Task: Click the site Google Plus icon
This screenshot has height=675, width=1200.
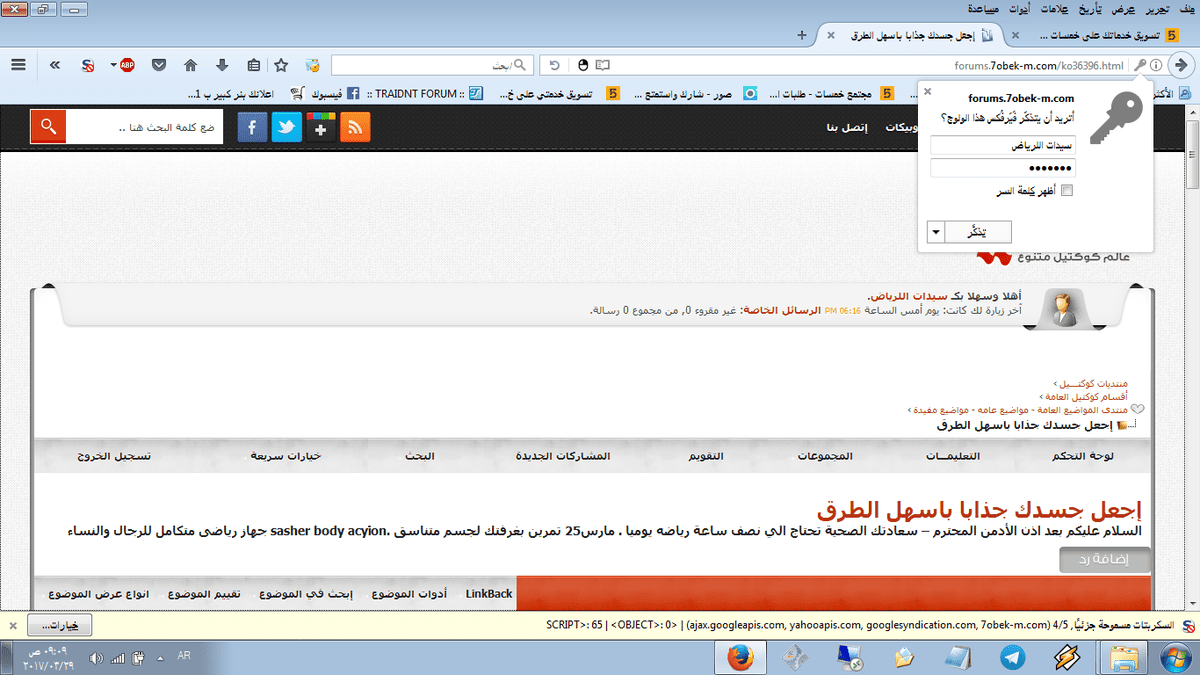Action: (x=321, y=128)
